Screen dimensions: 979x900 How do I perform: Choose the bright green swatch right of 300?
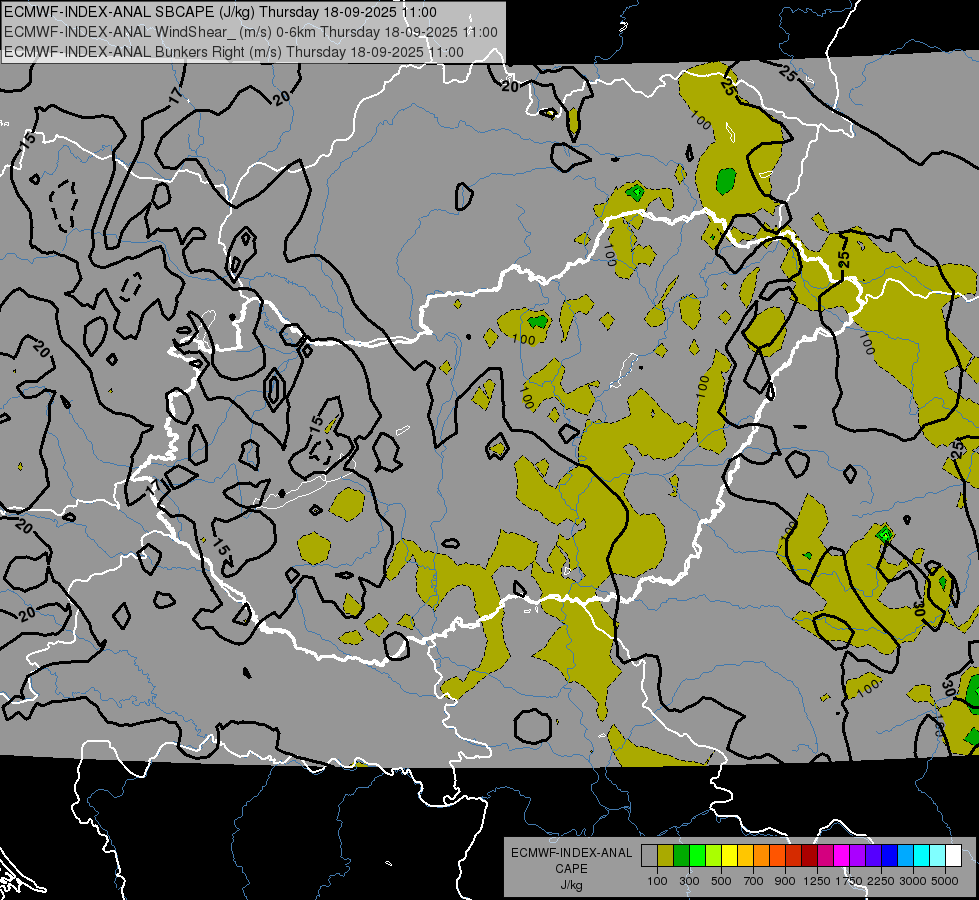tap(697, 856)
